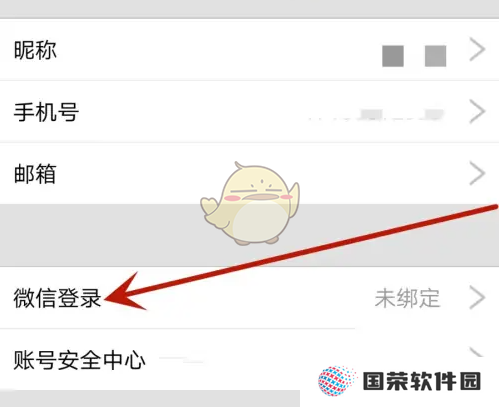The image size is (500, 407).
Task: Open the 邮箱 email setting
Action: point(249,174)
